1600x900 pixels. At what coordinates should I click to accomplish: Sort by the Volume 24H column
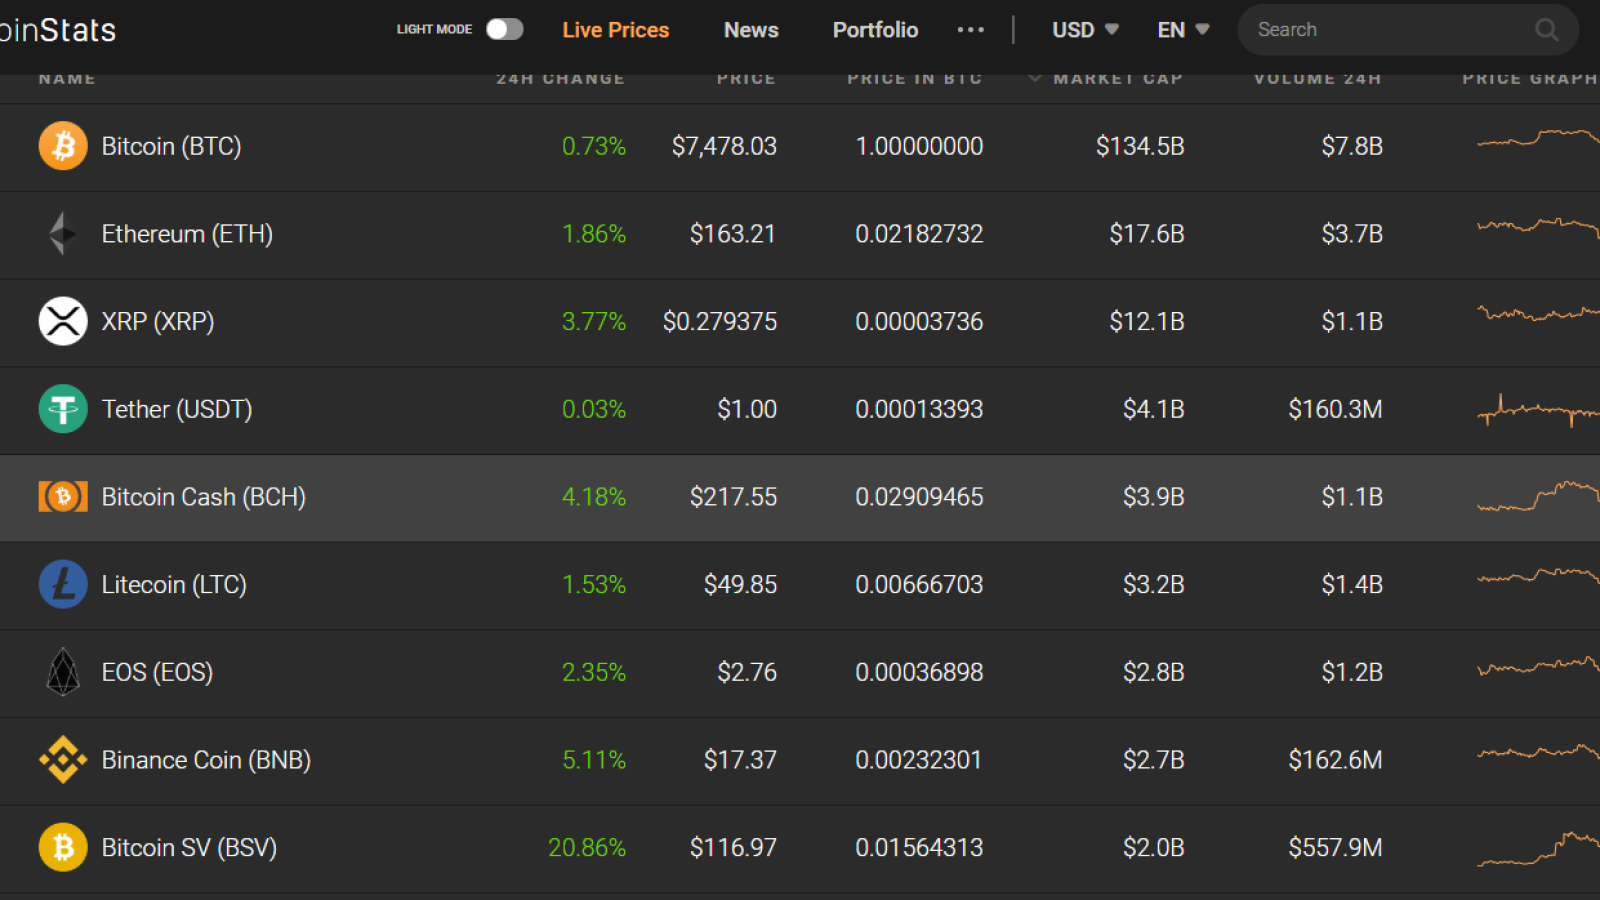click(x=1317, y=79)
